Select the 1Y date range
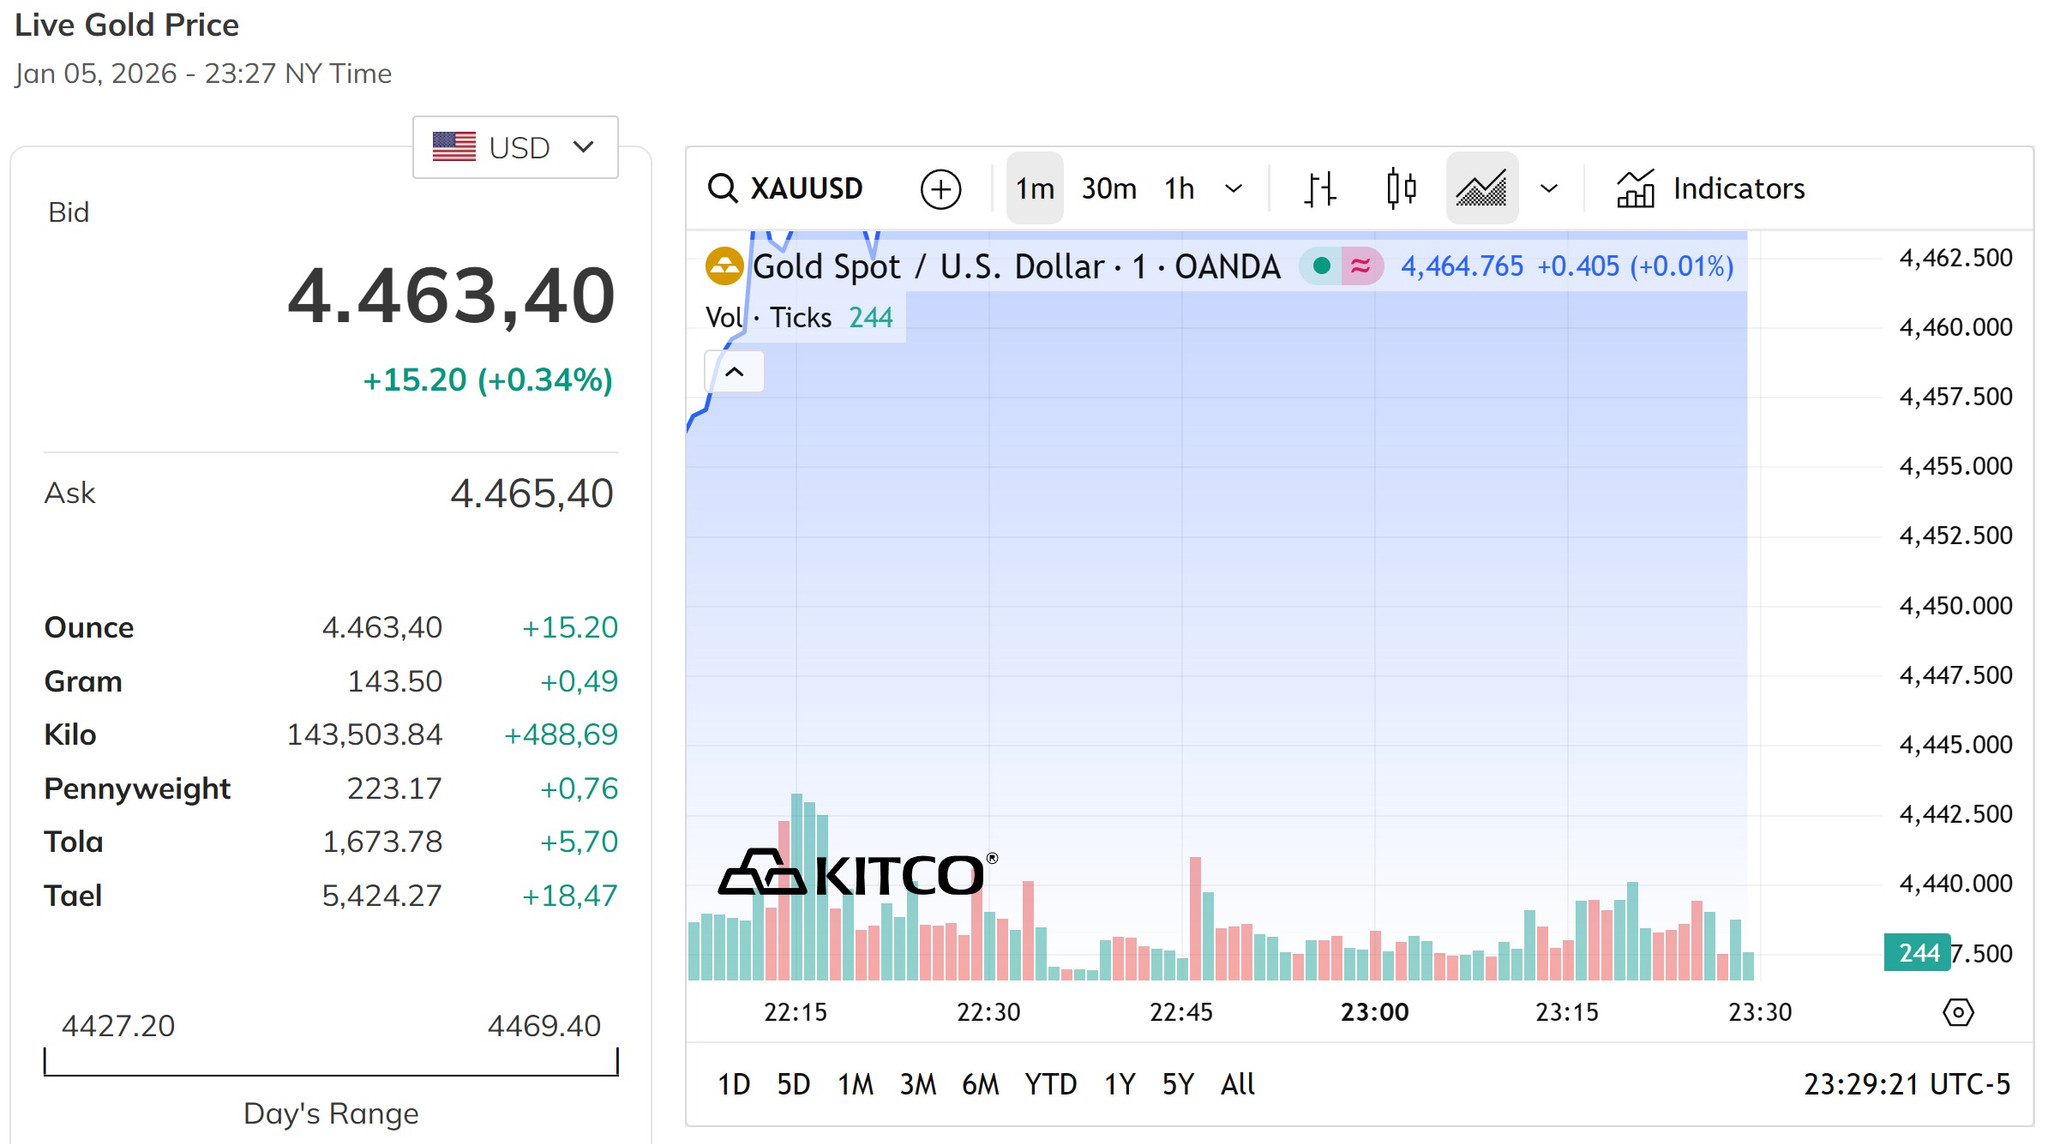 point(1119,1084)
